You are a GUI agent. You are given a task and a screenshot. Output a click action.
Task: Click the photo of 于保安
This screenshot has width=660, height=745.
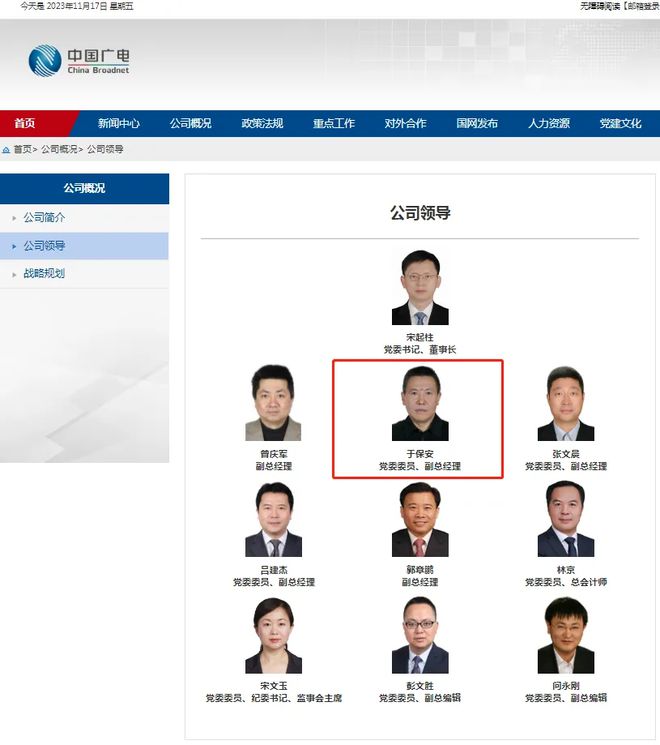pos(420,403)
